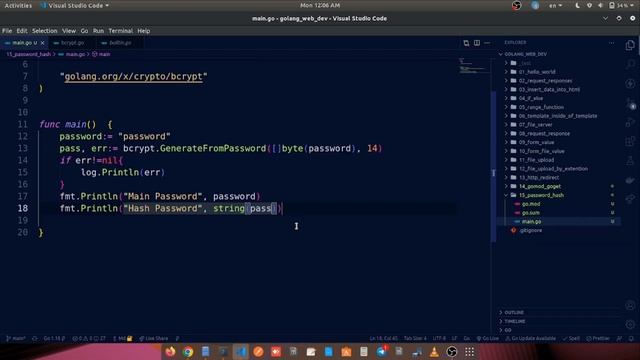Open the File menu

[7, 31]
